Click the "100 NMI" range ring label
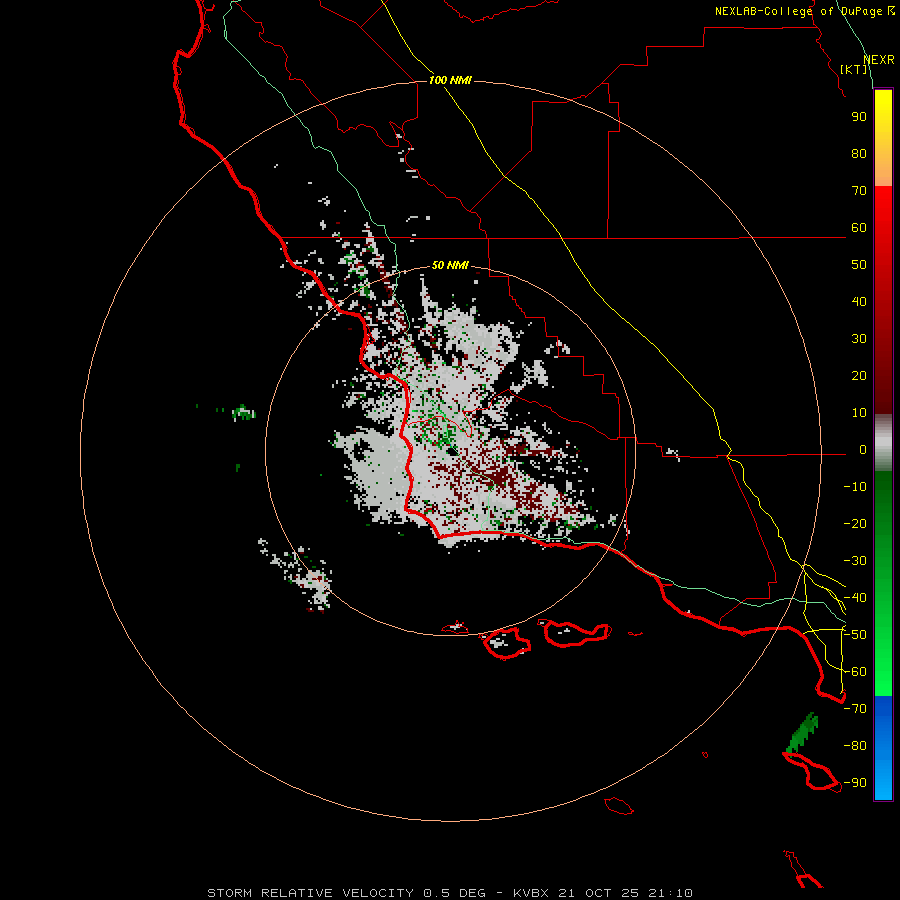900x900 pixels. 450,80
